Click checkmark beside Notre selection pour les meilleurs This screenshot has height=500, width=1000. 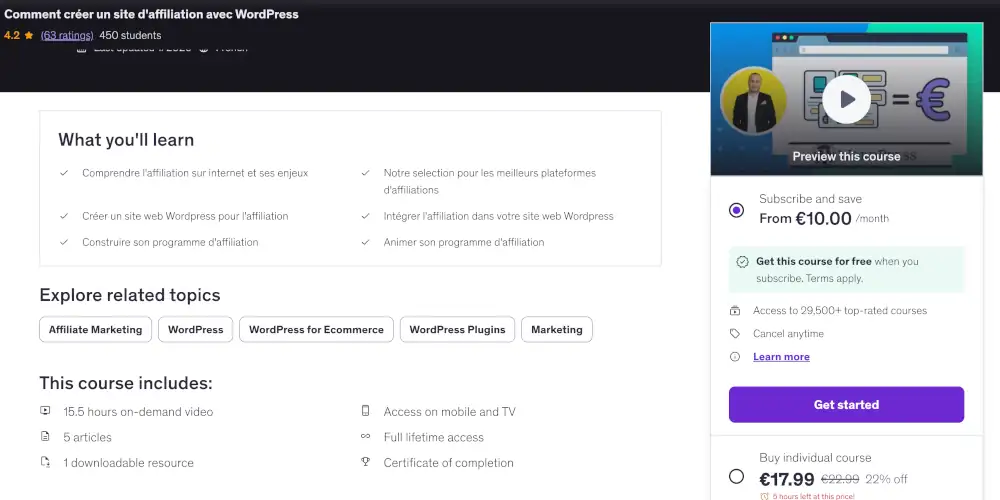pos(365,173)
